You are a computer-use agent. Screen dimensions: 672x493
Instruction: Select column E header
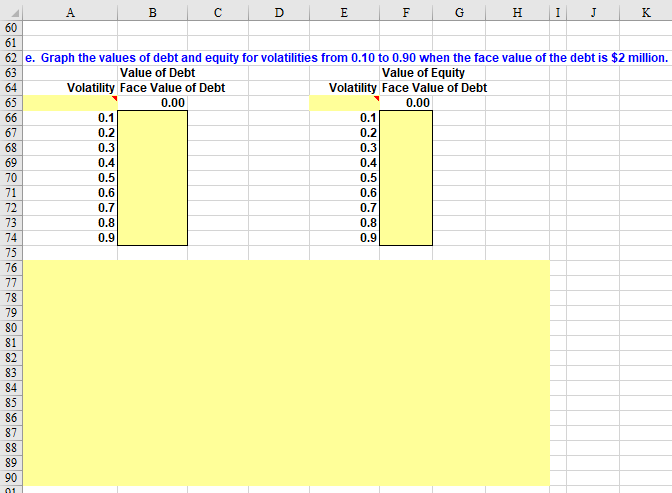pyautogui.click(x=345, y=13)
